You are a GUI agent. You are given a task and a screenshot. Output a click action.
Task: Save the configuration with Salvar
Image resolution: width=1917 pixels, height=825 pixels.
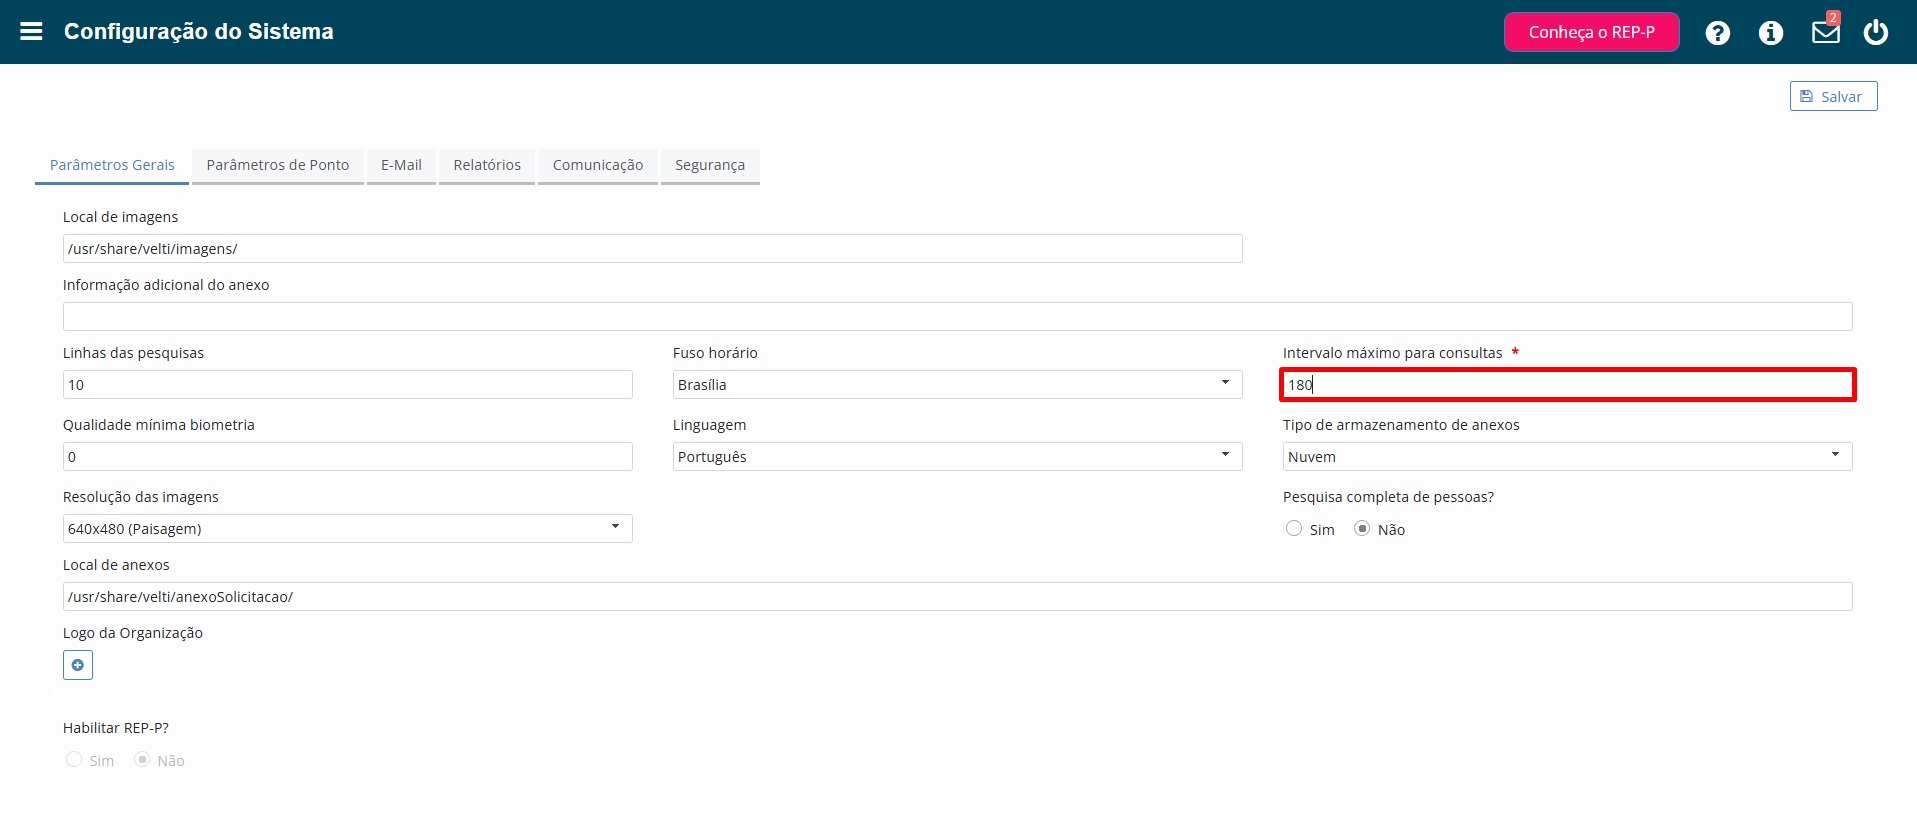pos(1833,96)
